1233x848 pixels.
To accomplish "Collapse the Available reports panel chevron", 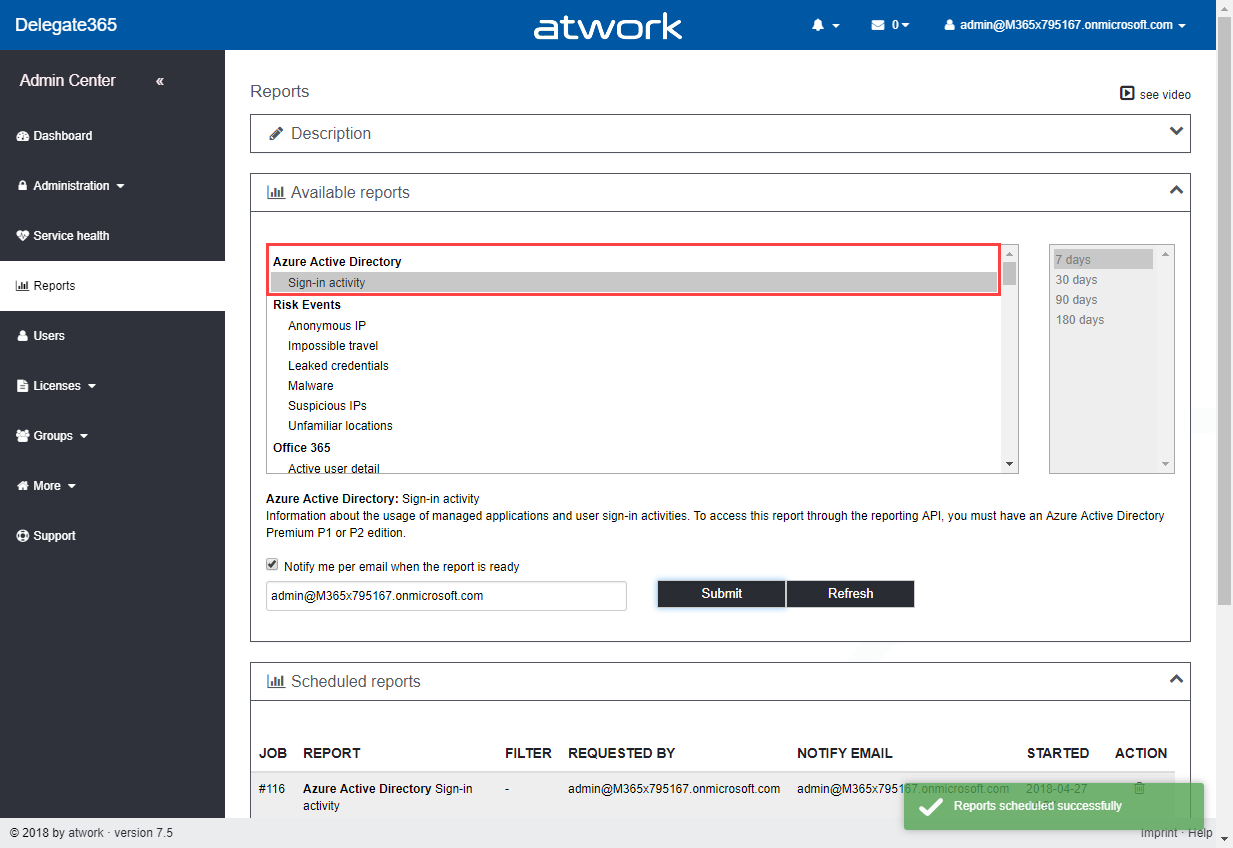I will click(1176, 190).
